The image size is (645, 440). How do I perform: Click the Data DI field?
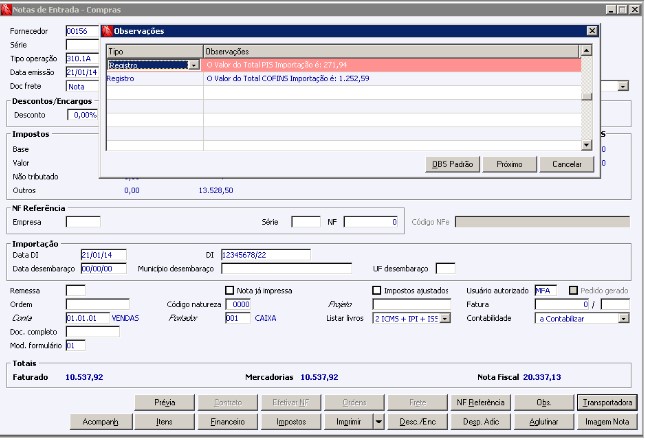pyautogui.click(x=104, y=255)
